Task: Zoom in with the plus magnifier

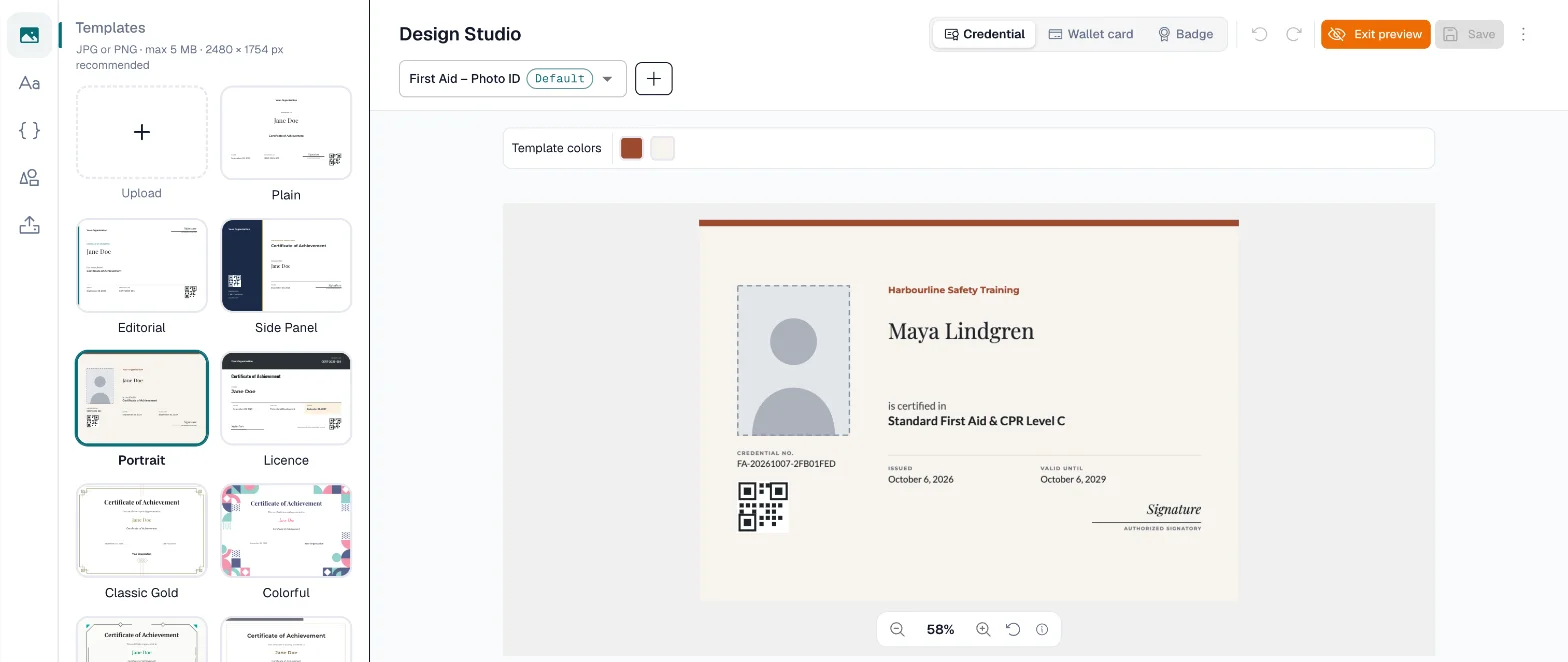Action: (983, 629)
